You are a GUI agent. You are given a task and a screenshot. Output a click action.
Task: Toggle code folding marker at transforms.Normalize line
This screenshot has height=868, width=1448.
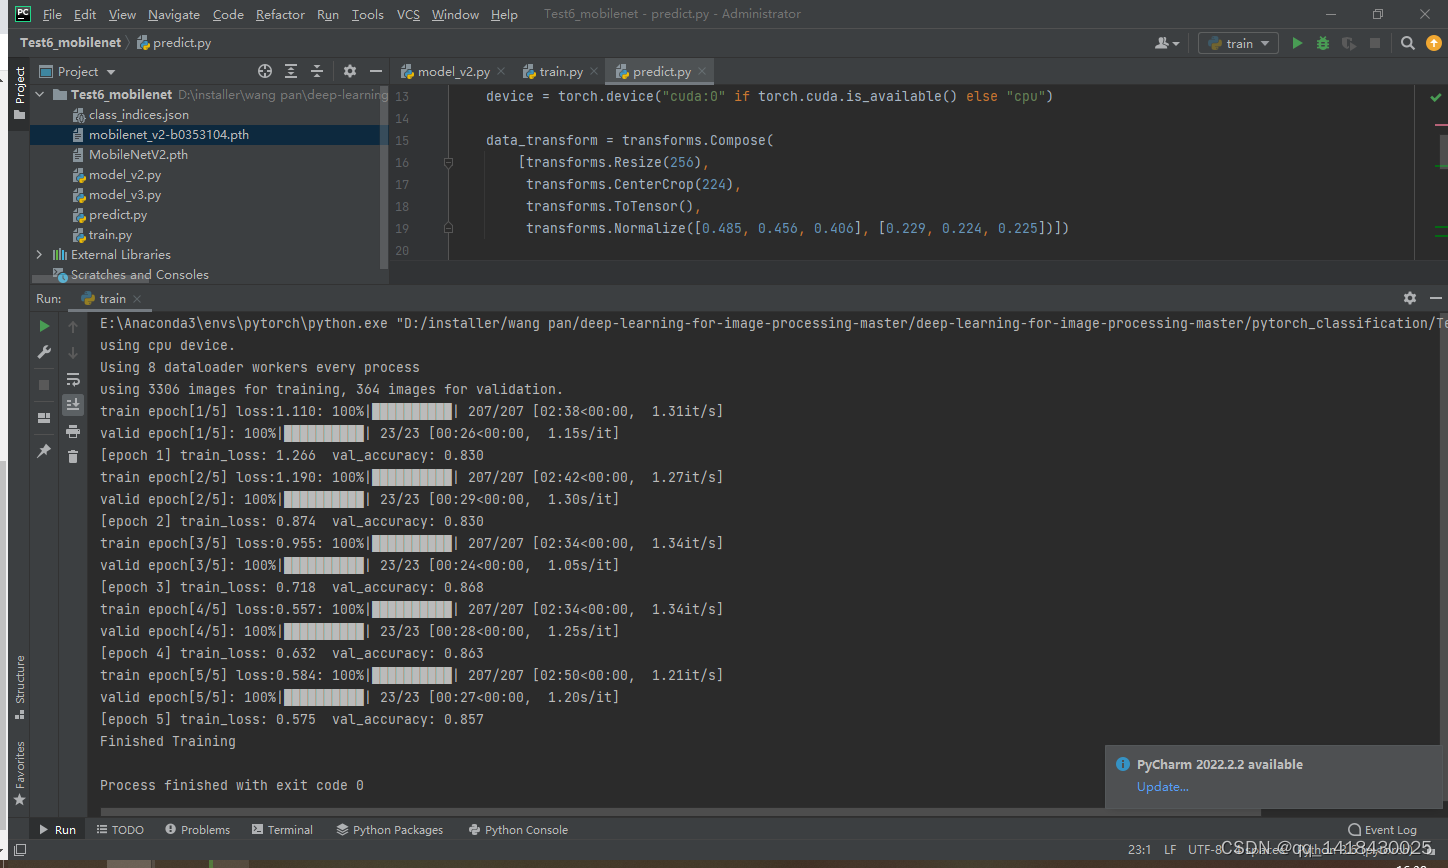click(448, 228)
